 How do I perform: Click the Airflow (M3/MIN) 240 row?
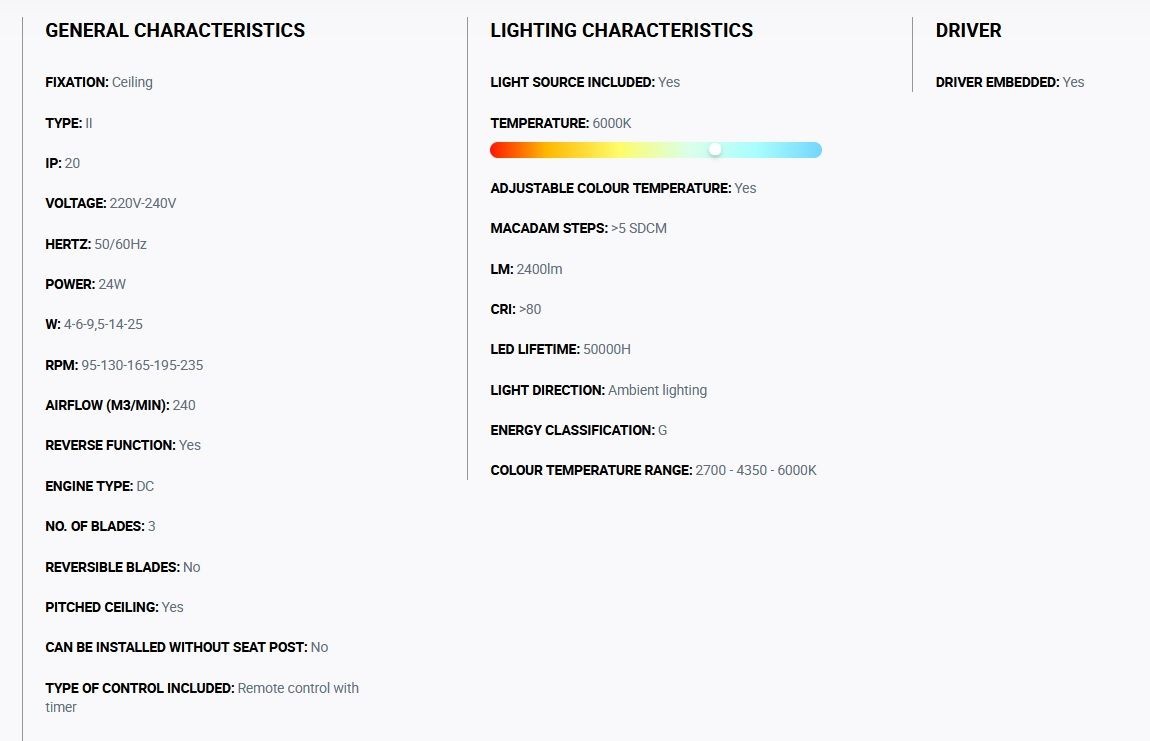(120, 405)
